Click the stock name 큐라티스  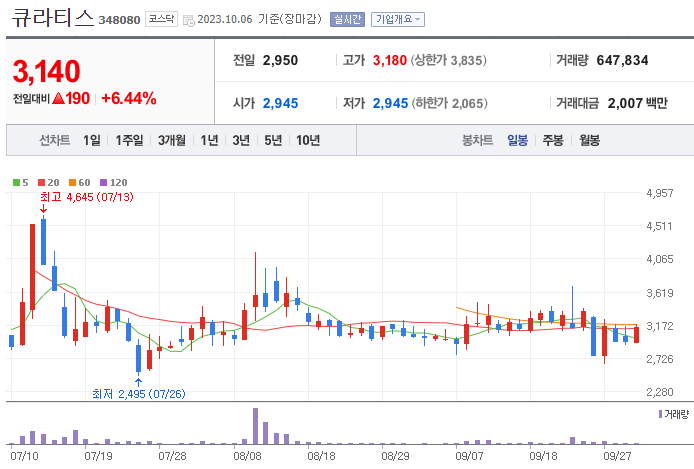53,18
